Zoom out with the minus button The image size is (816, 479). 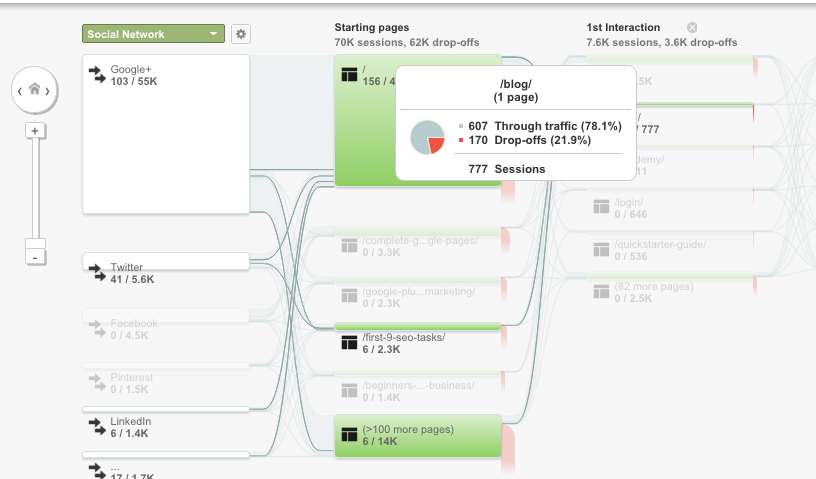(x=35, y=257)
